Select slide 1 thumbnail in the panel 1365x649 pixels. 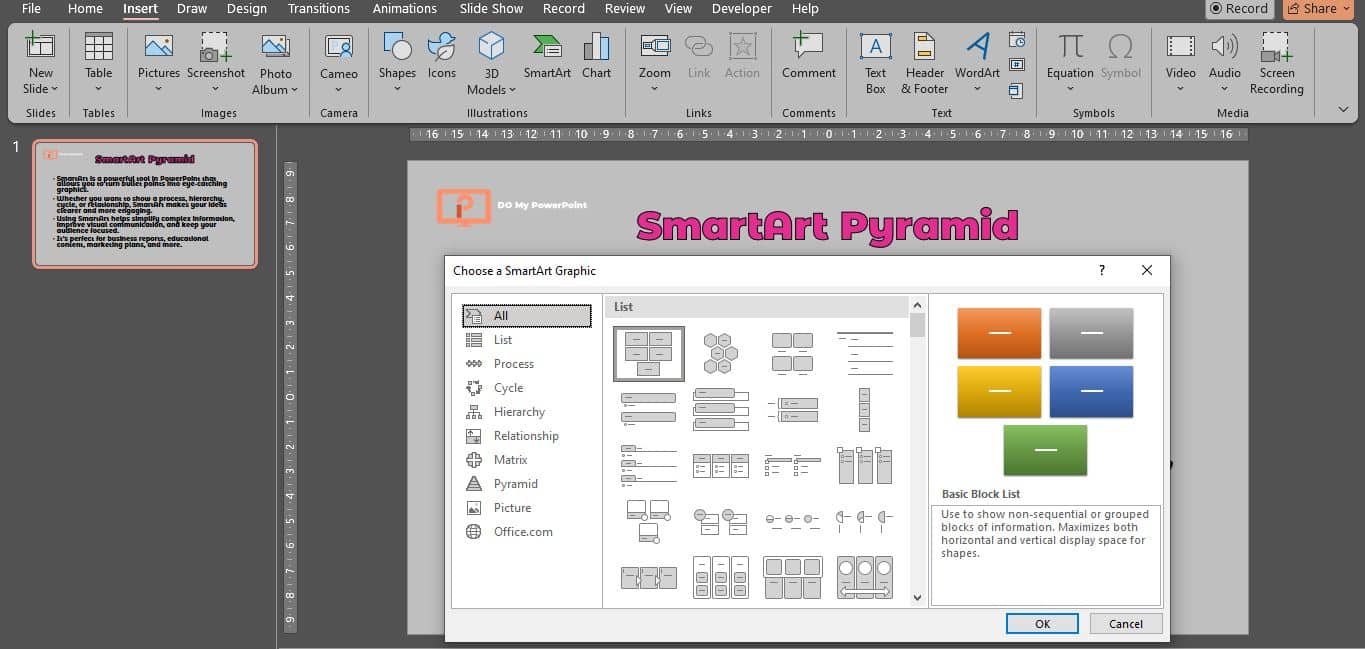(x=146, y=204)
